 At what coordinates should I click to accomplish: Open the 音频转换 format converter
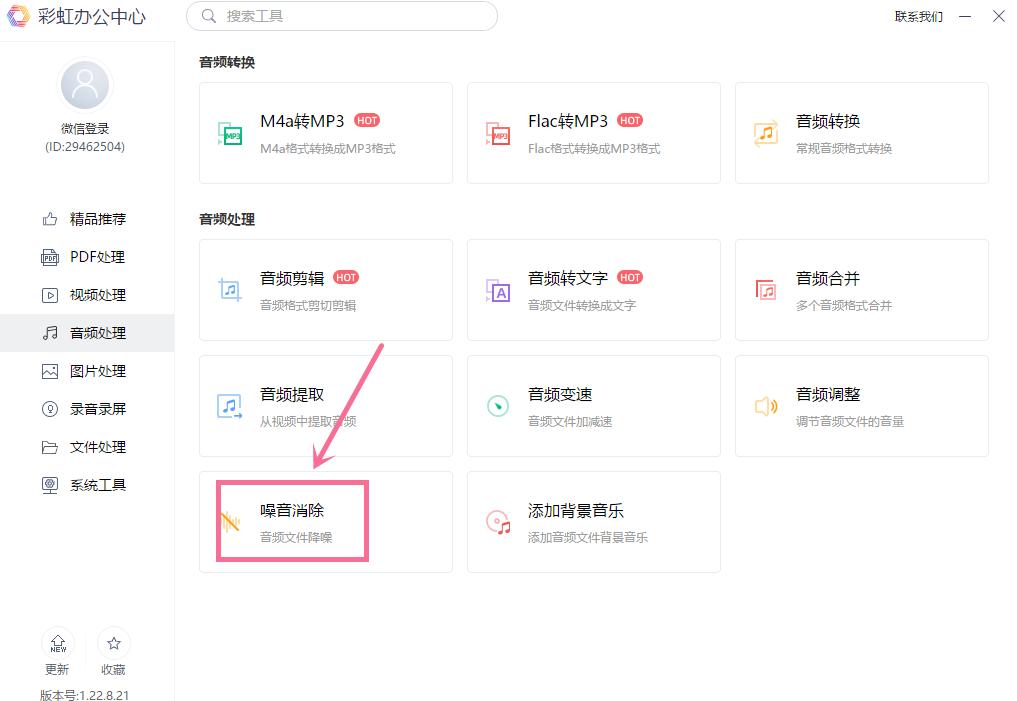tap(861, 133)
